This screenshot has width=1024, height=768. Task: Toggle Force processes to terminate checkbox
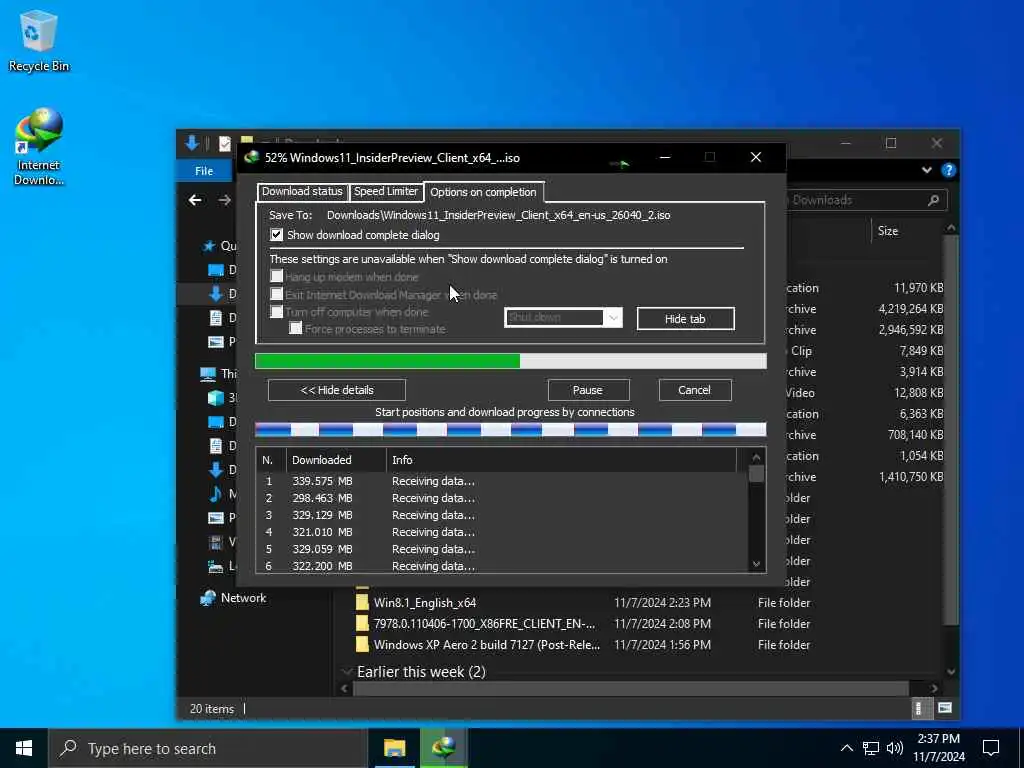coord(295,328)
